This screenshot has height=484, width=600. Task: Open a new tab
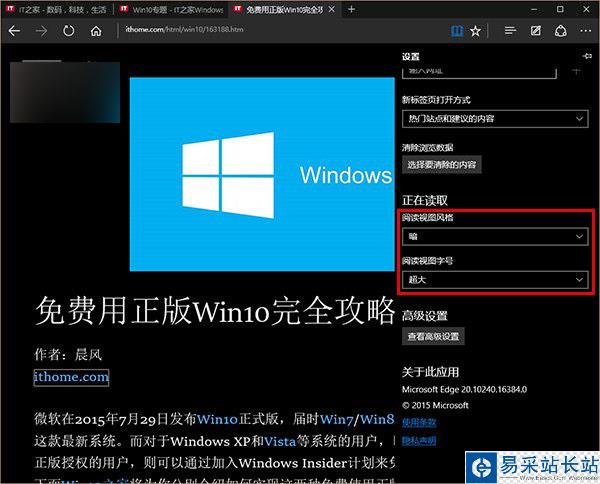[x=351, y=10]
